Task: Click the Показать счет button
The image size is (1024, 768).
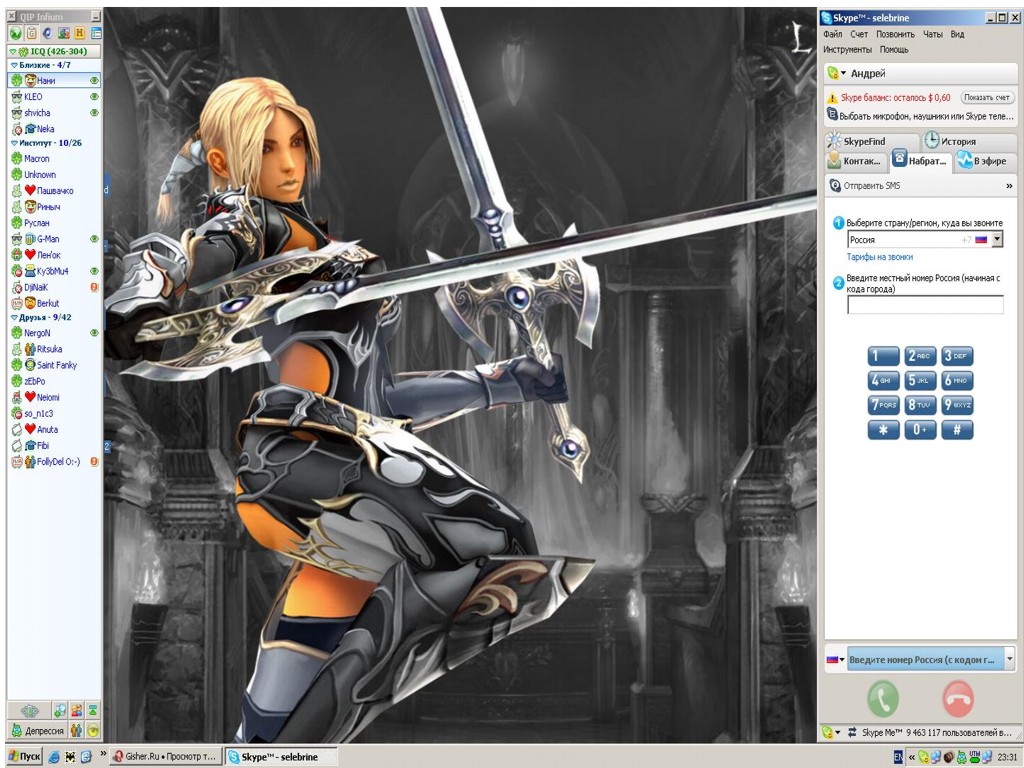Action: [x=986, y=98]
